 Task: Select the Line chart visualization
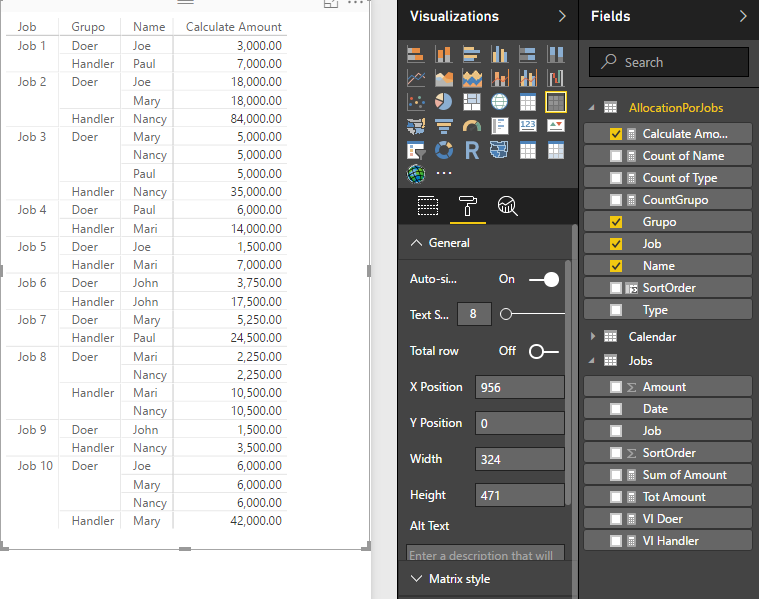point(416,78)
